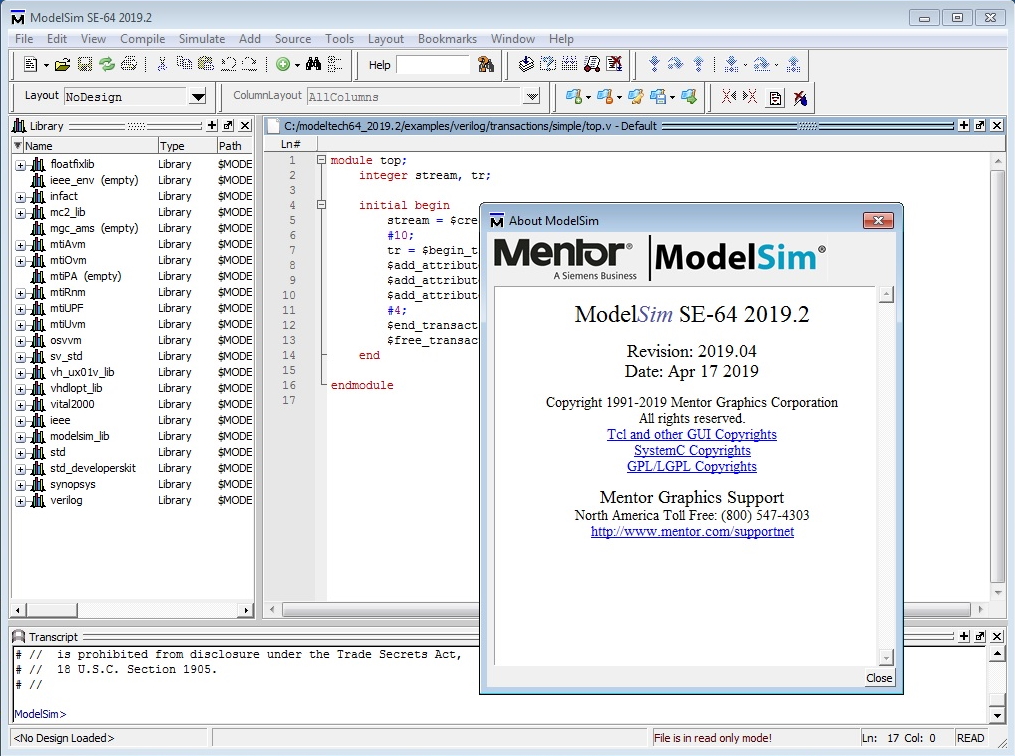Screen dimensions: 1015x756
Task: Click the Delete bookmark flag icon
Action: point(605,97)
